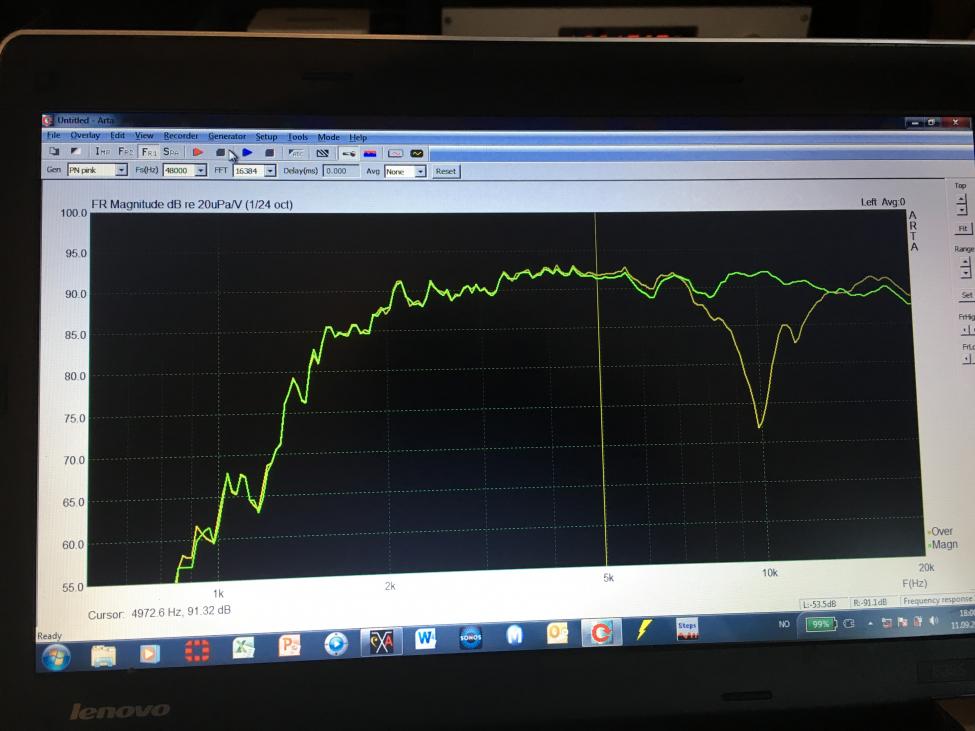The height and width of the screenshot is (731, 975).
Task: Open the Edit menu
Action: [118, 136]
